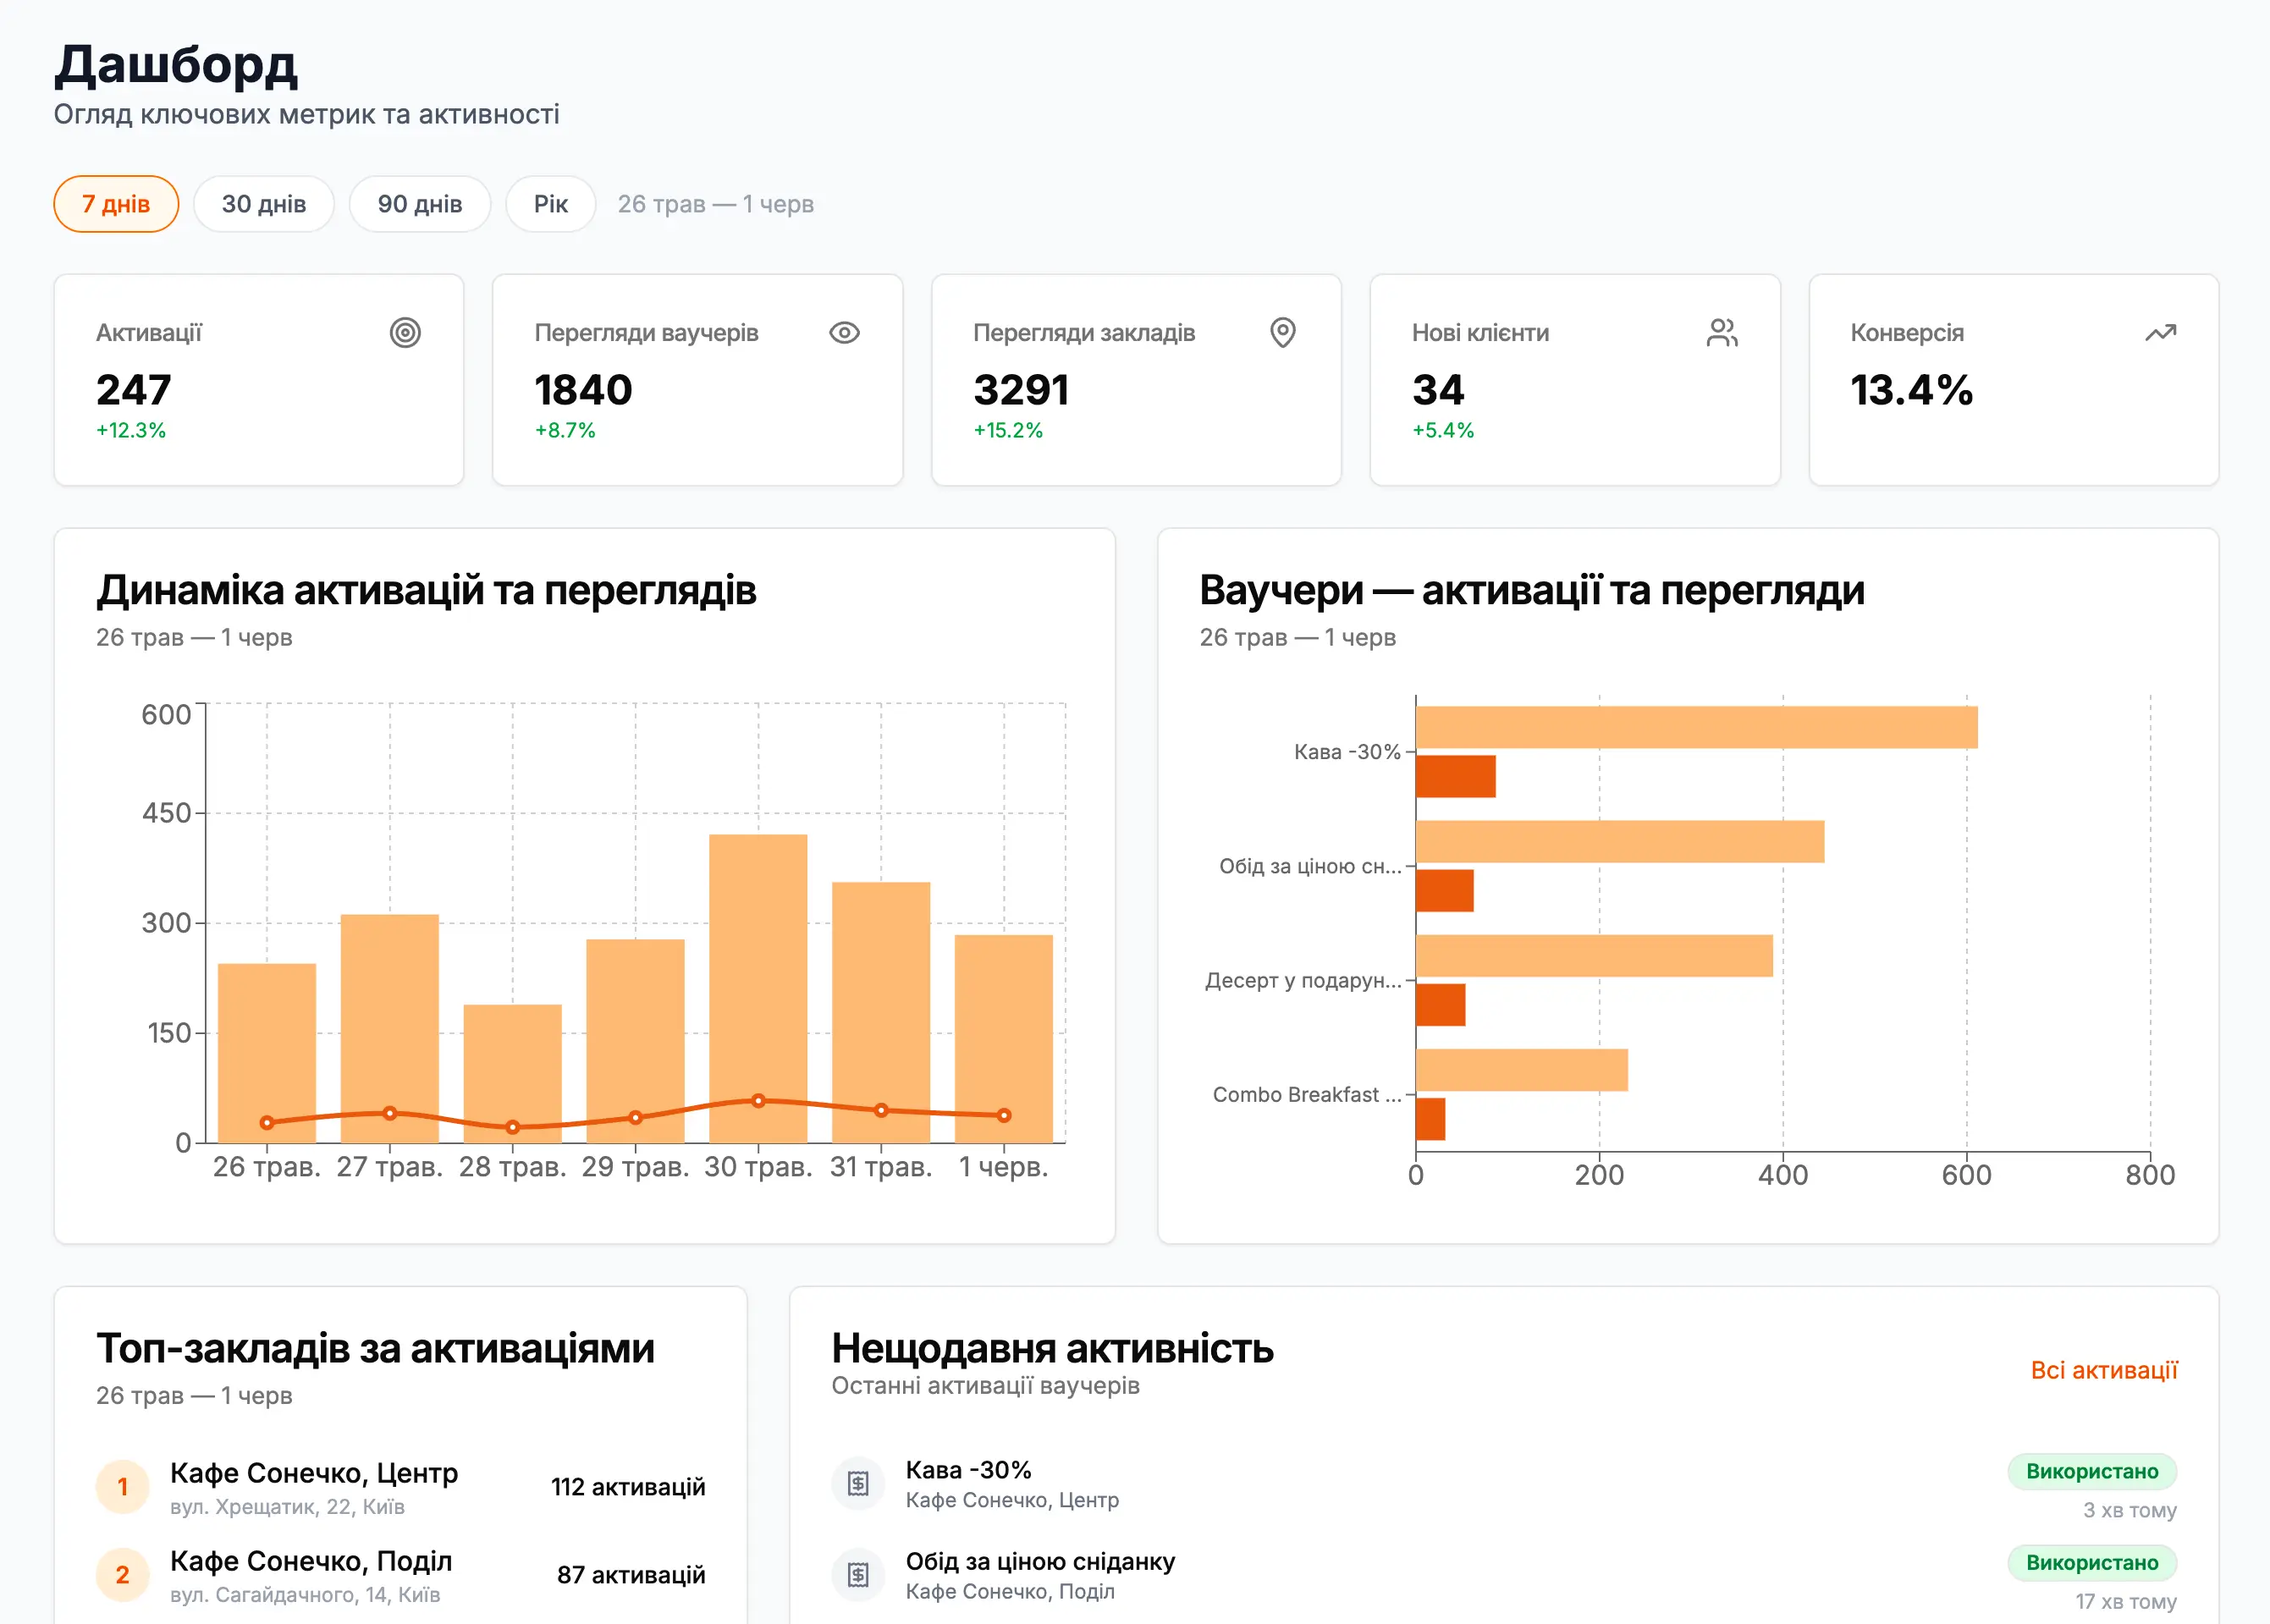Click the Топ-закладів за активаціями heading
The image size is (2270, 1624).
[x=375, y=1348]
